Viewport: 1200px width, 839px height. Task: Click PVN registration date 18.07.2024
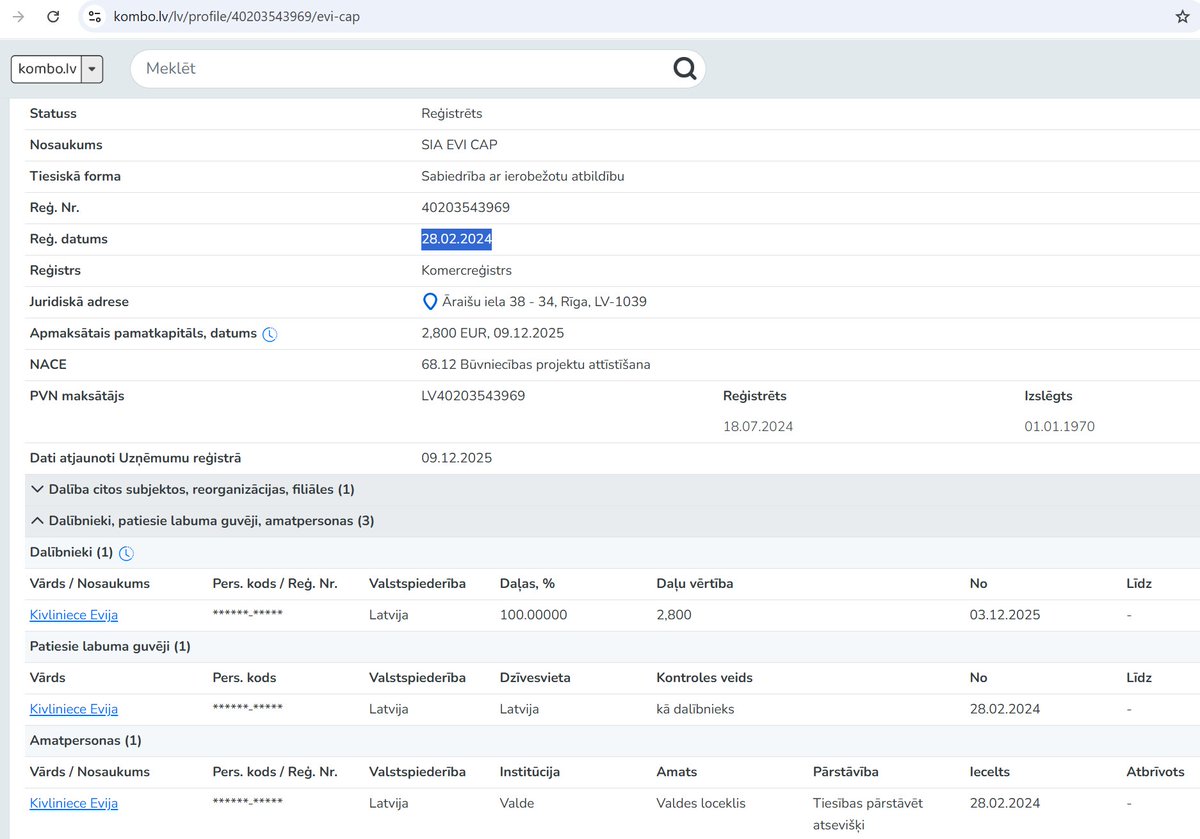(758, 427)
